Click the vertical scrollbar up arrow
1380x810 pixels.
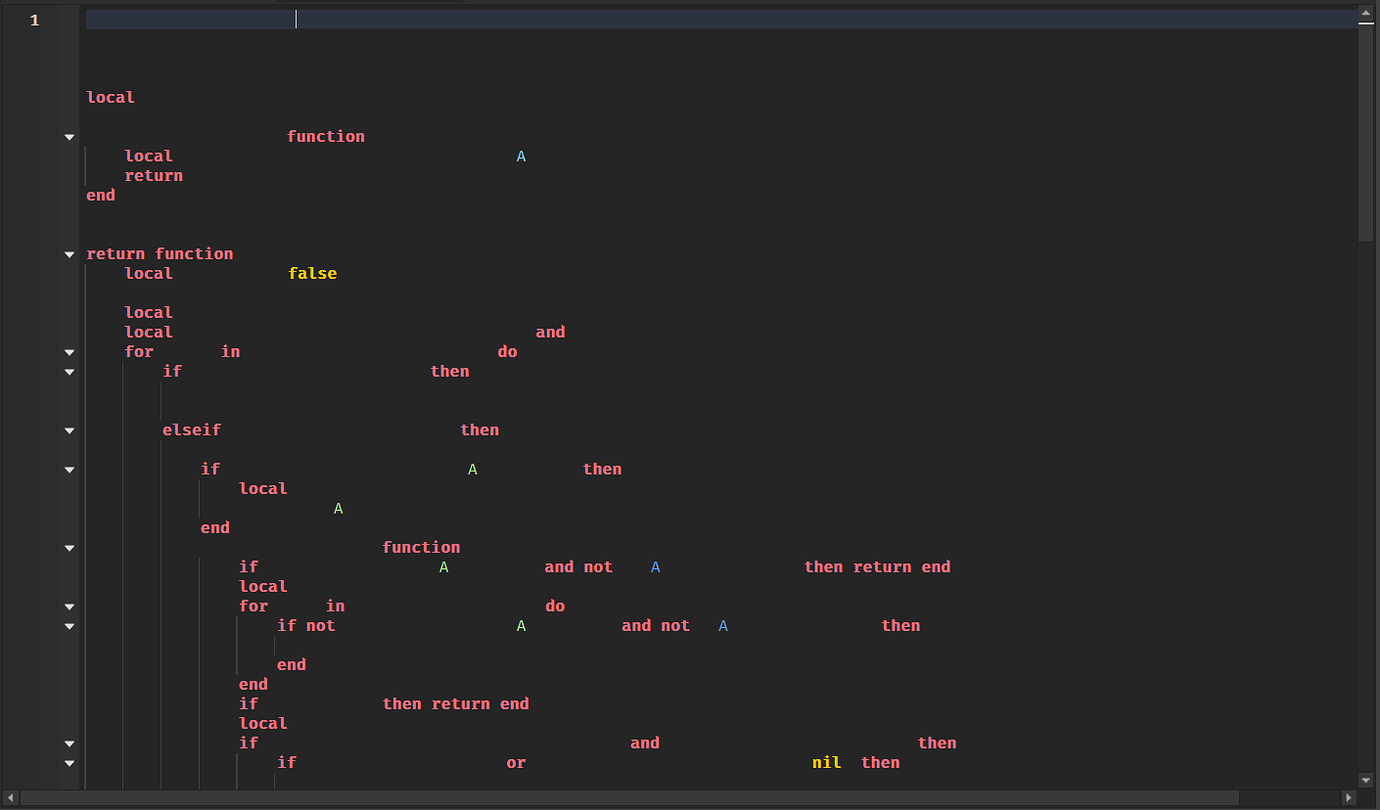pos(1367,14)
